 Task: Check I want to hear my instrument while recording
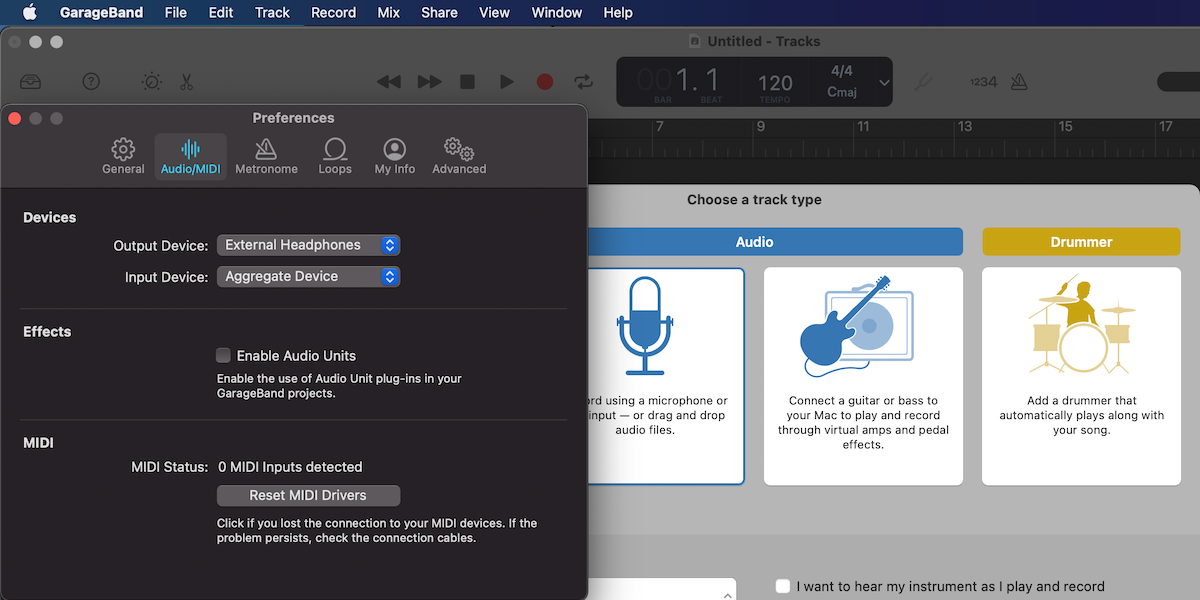(783, 587)
